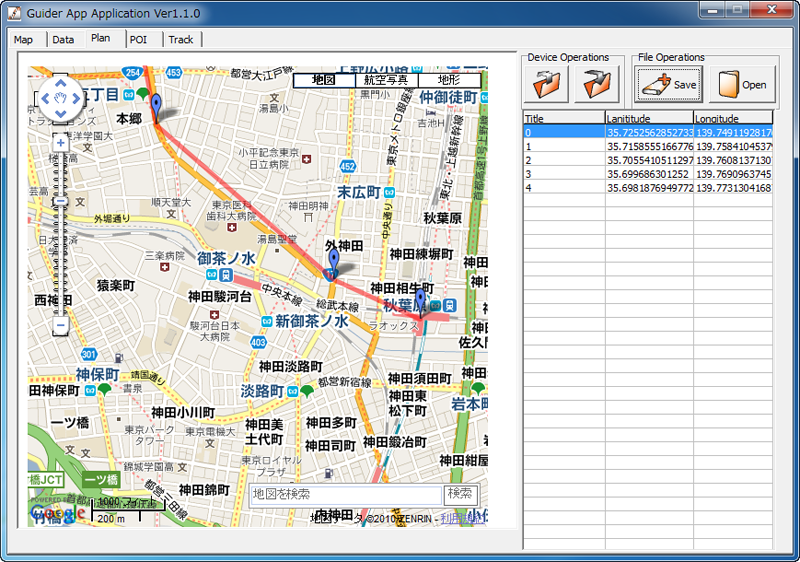Open a saved plan file

742,84
